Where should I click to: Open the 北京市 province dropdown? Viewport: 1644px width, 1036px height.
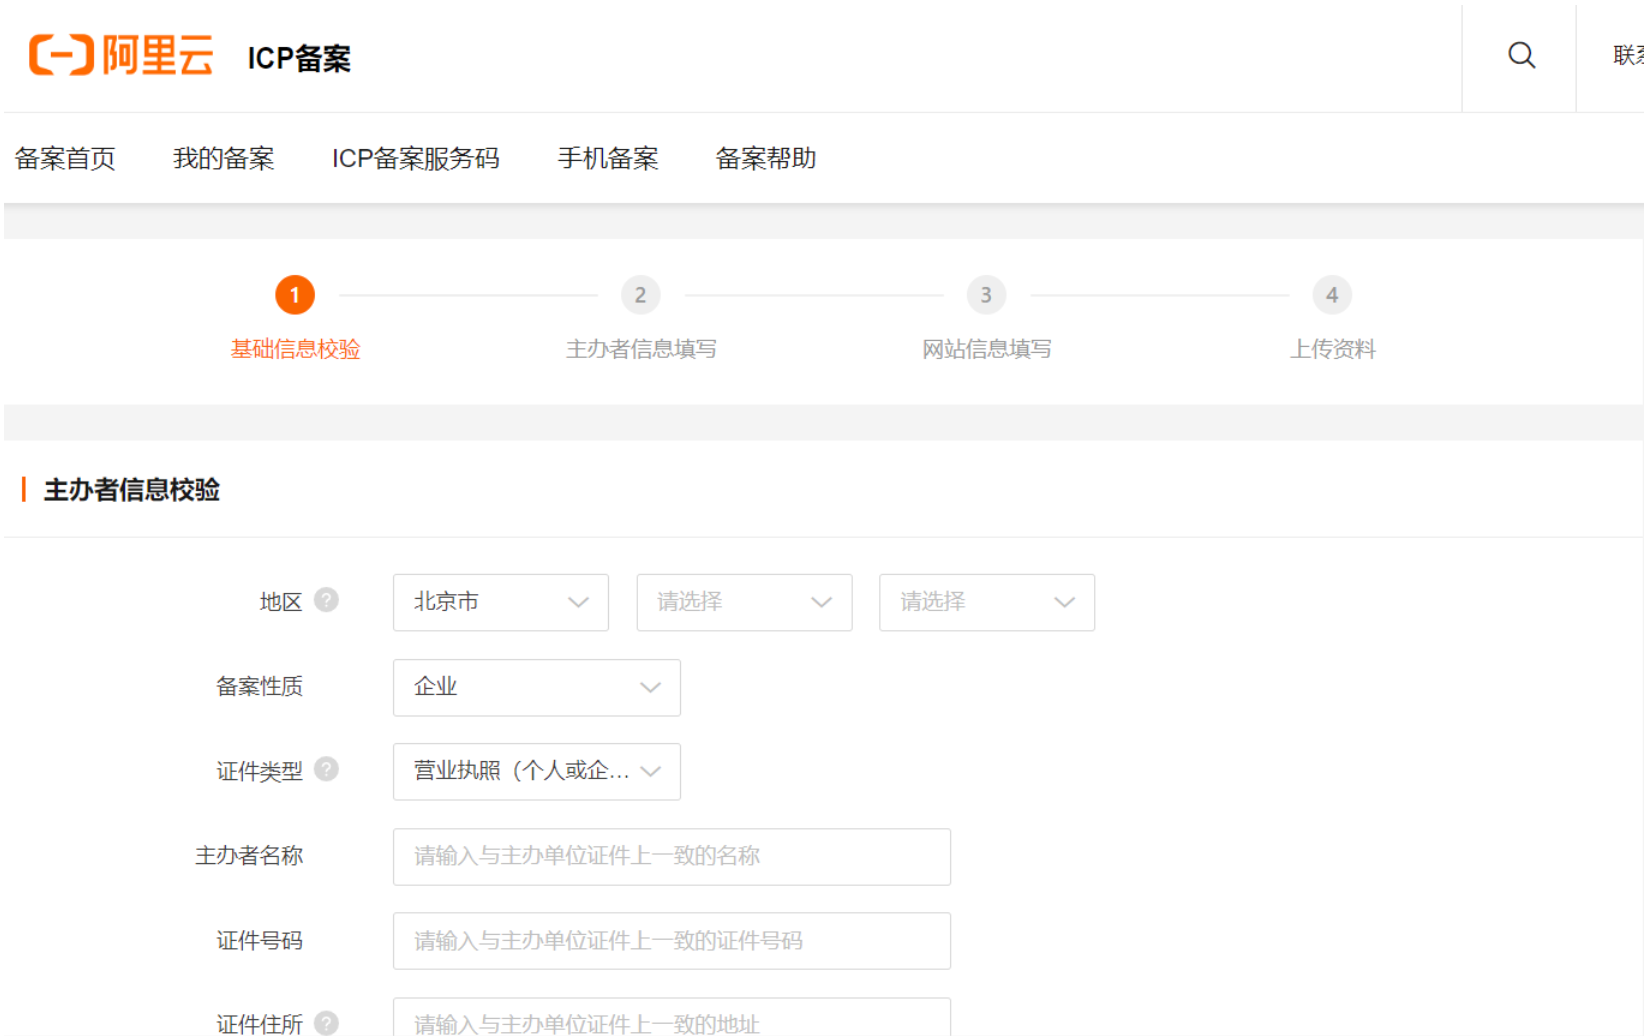pos(500,602)
